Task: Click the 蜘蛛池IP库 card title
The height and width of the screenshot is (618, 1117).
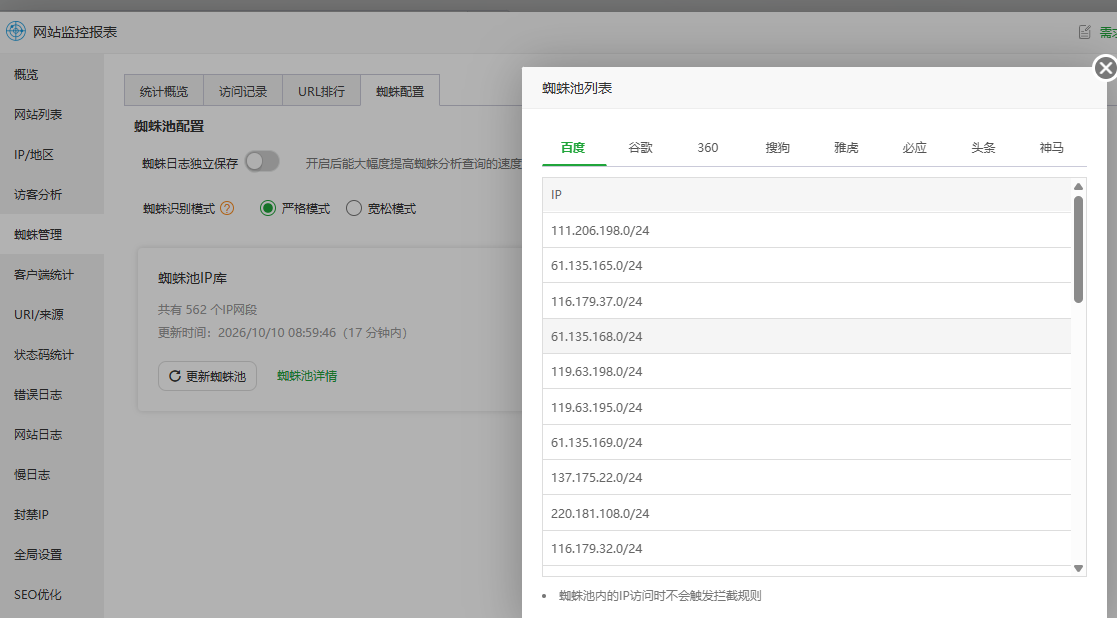Action: pos(192,278)
